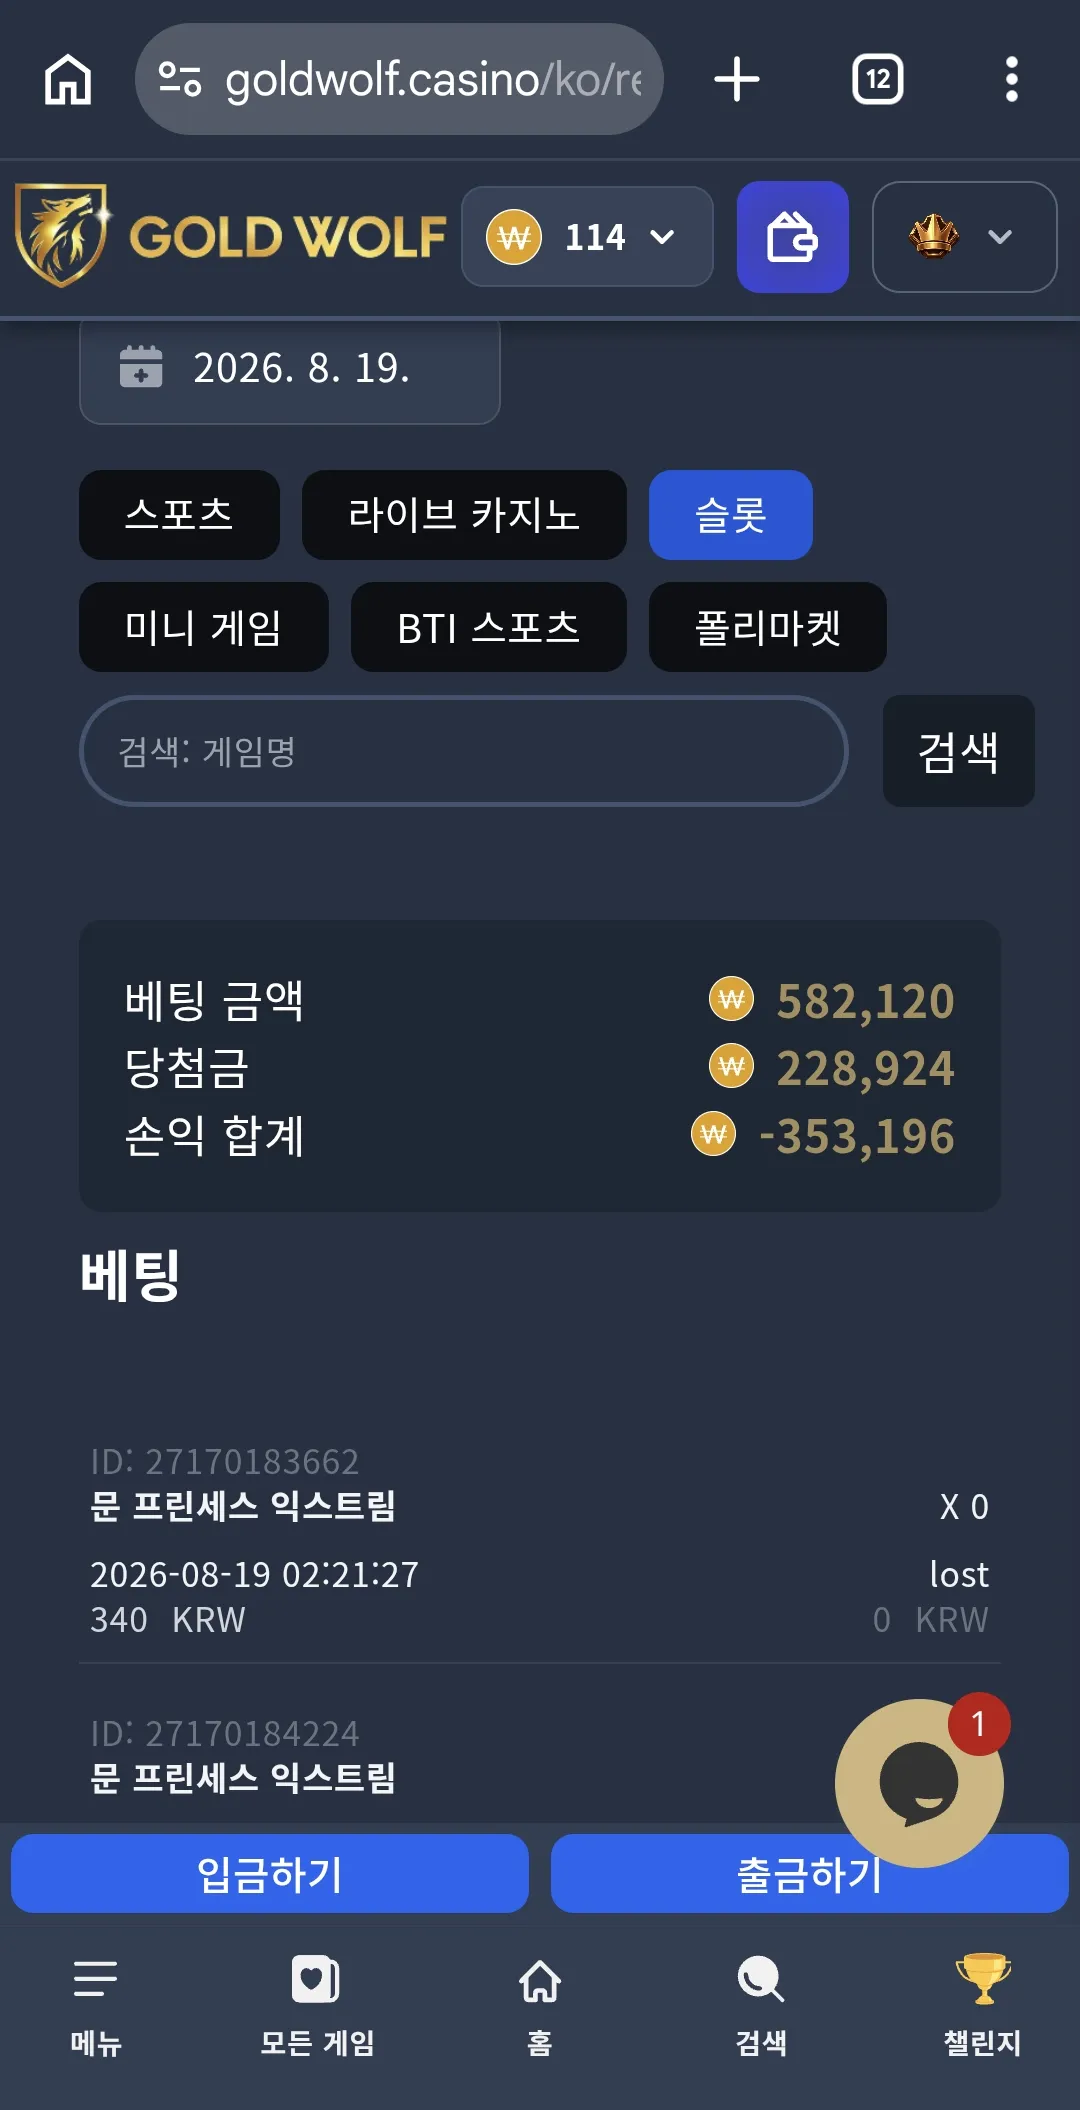Switch to the 미니 게임 filter
The height and width of the screenshot is (2110, 1080).
tap(204, 627)
